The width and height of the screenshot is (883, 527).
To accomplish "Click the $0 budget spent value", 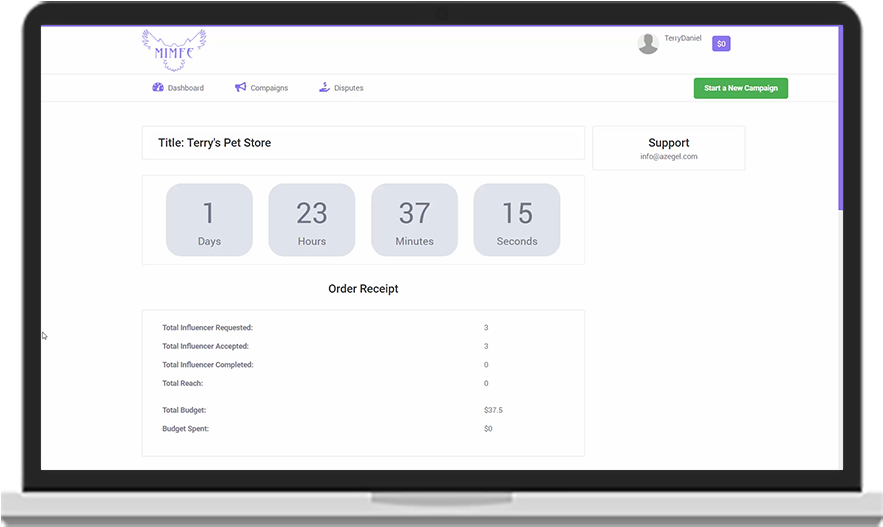I will point(488,429).
